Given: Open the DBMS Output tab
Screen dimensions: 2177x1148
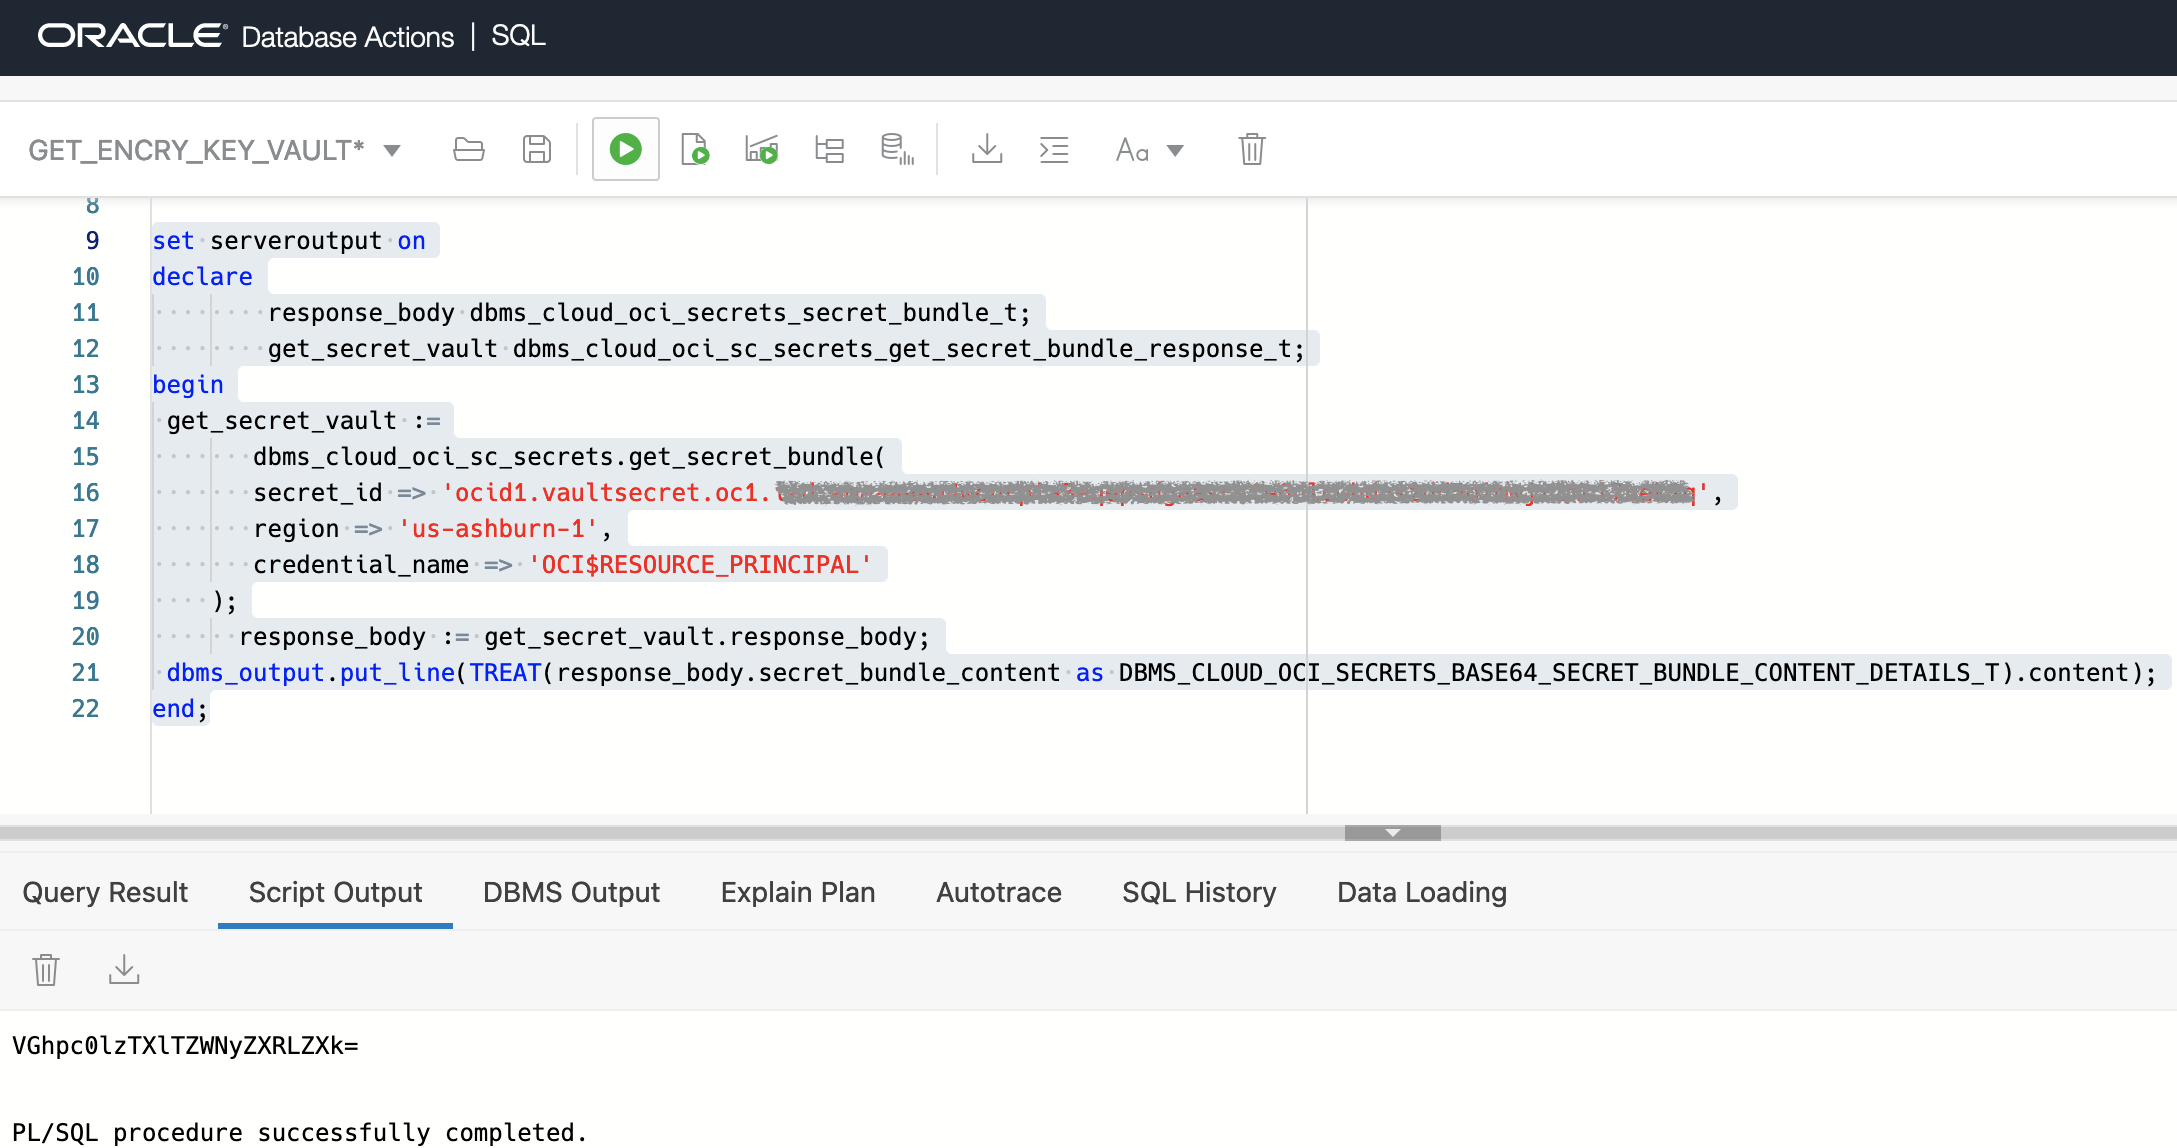Looking at the screenshot, I should coord(571,892).
